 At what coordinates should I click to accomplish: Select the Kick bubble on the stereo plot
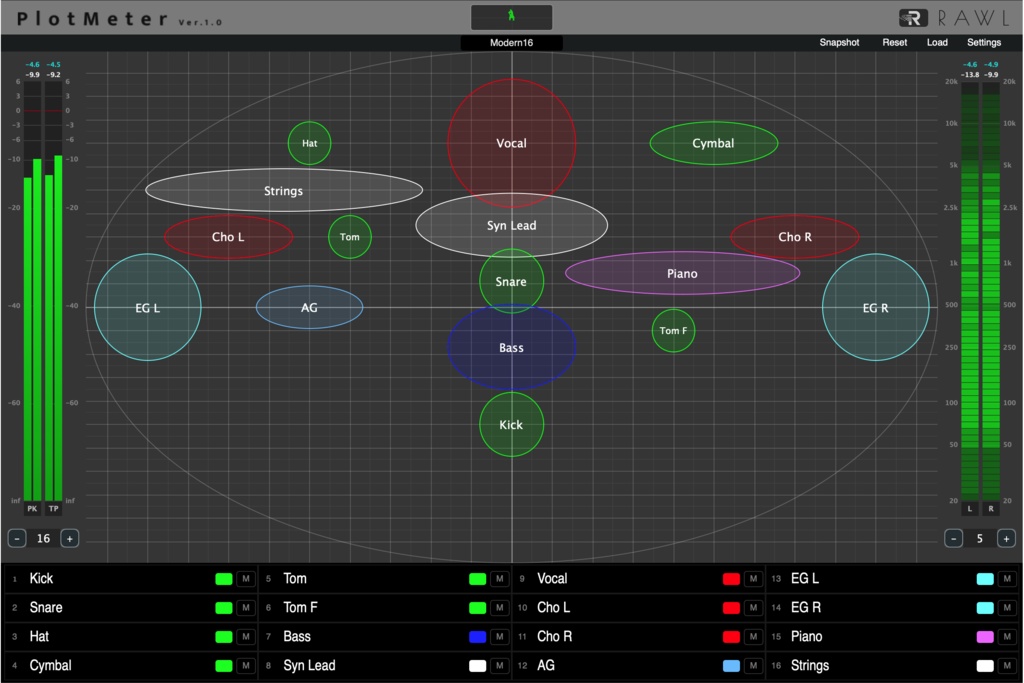[x=511, y=424]
